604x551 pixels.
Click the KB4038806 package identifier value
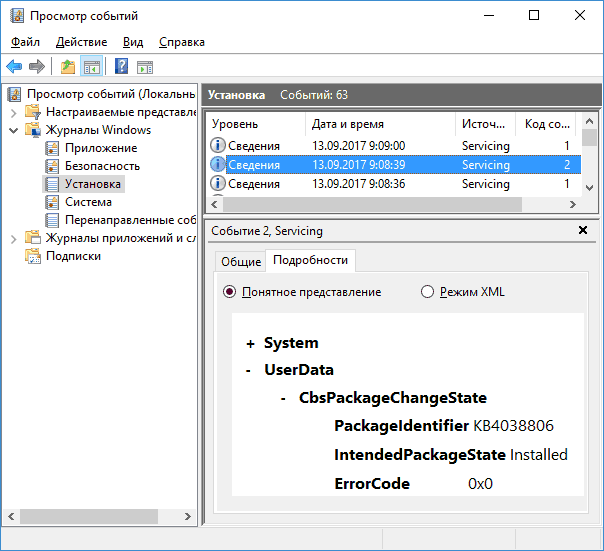tap(513, 426)
